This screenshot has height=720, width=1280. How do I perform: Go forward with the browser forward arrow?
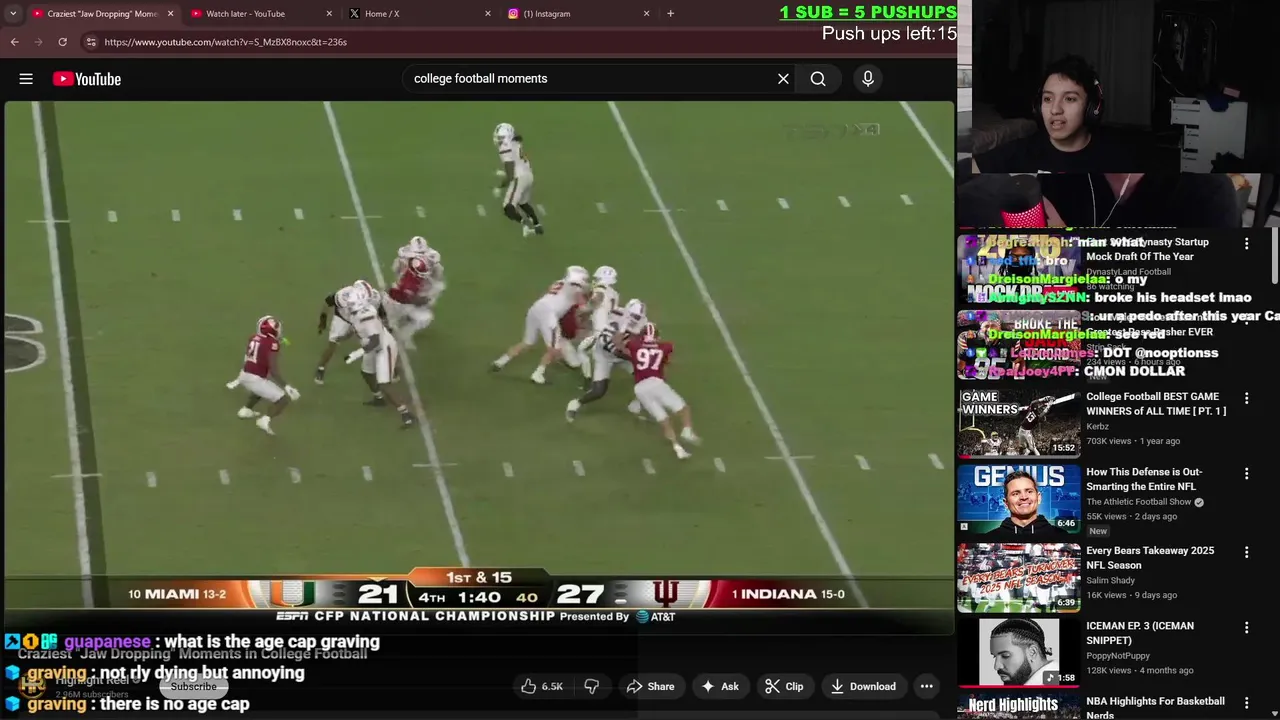tap(38, 42)
